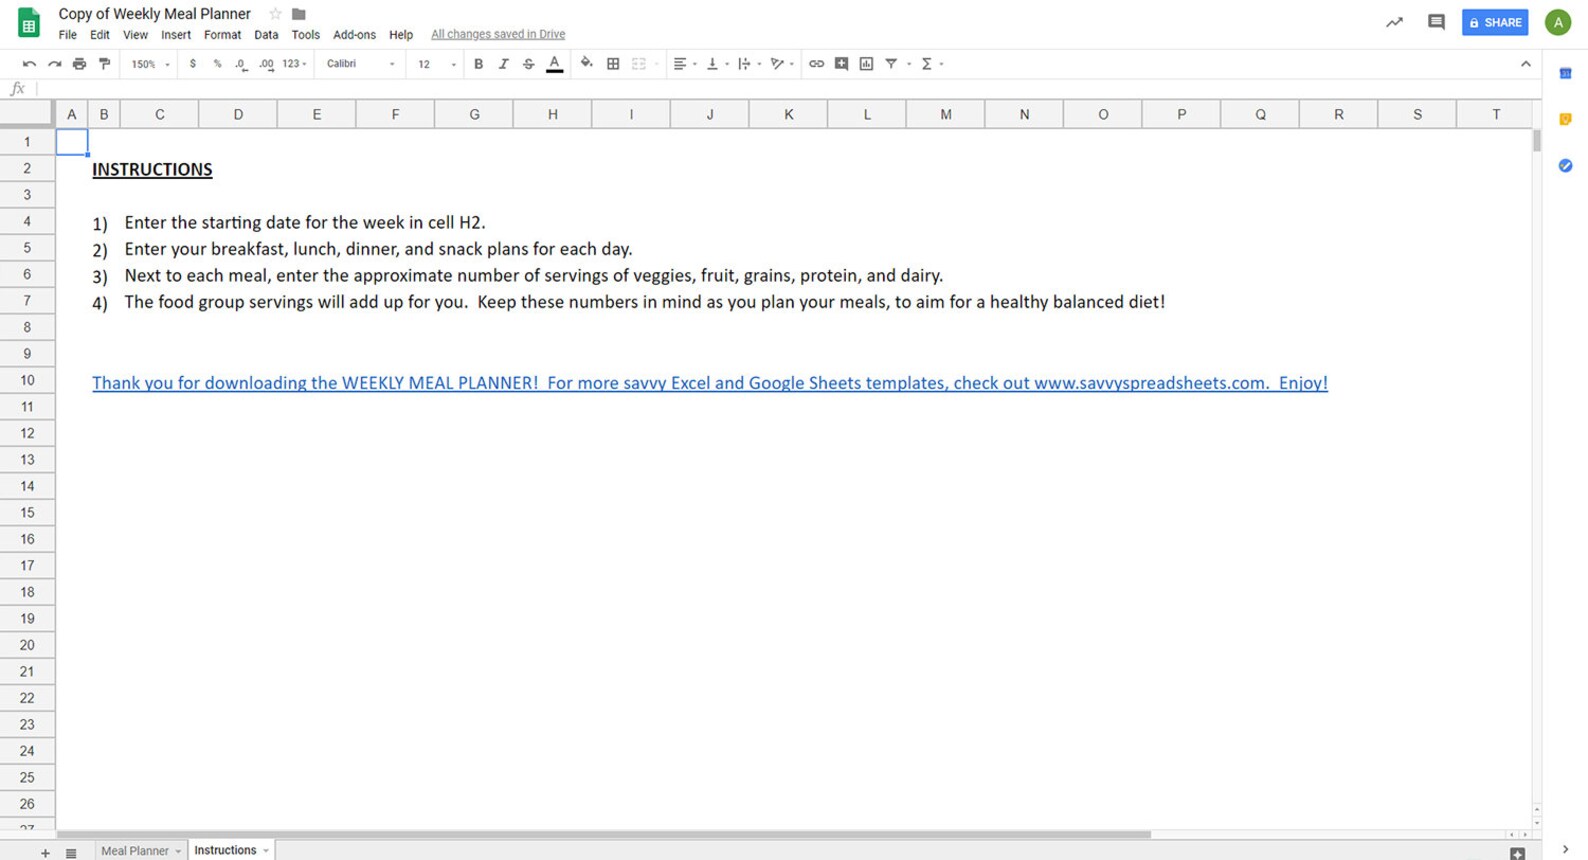This screenshot has height=860, width=1588.
Task: Increase decimal places icon
Action: click(x=266, y=64)
